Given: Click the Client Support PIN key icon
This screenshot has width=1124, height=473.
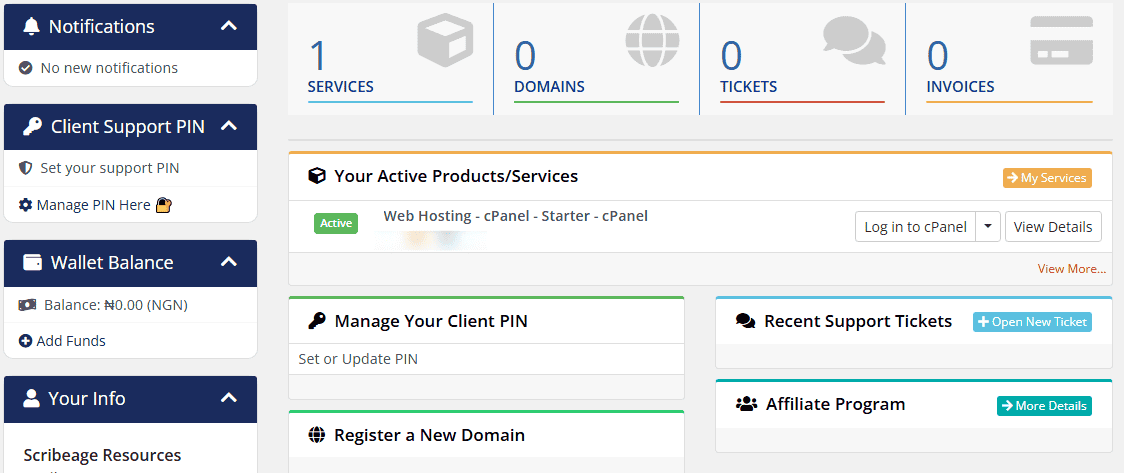Looking at the screenshot, I should click(32, 127).
